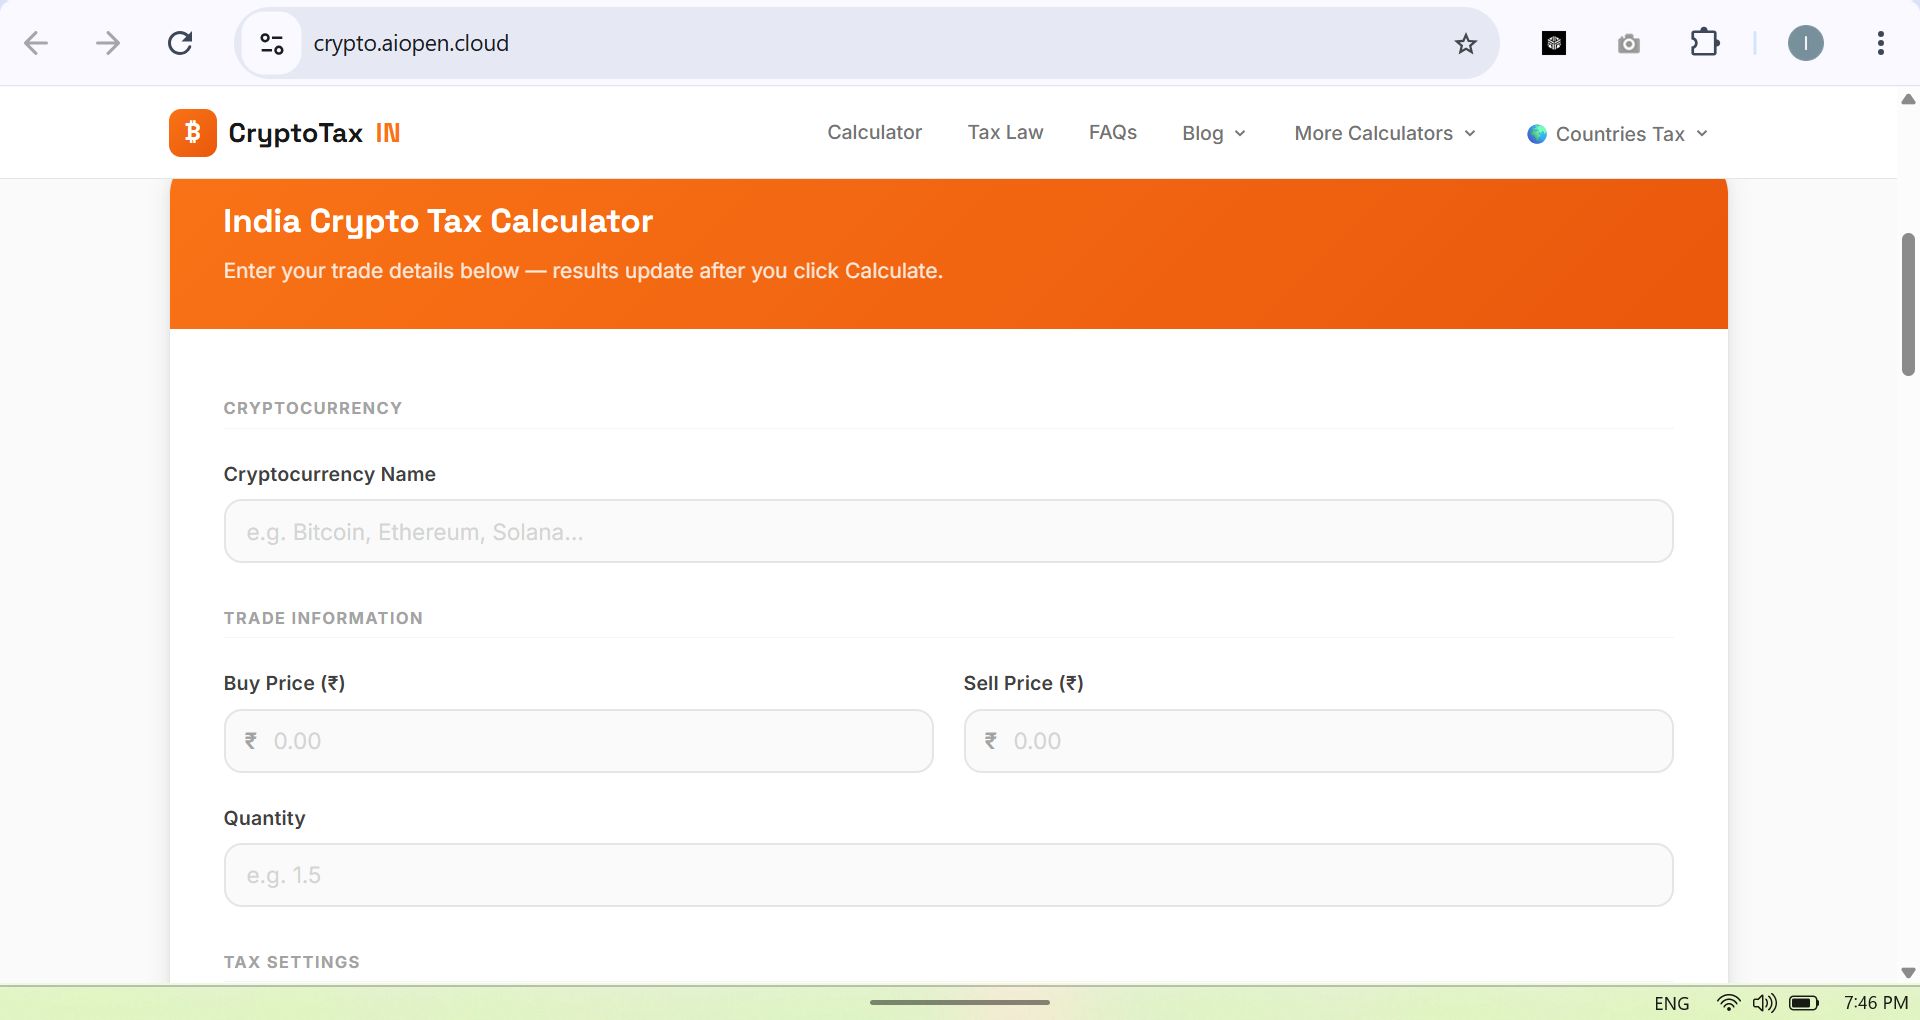Image resolution: width=1920 pixels, height=1020 pixels.
Task: Click the Quantity field label
Action: tap(265, 818)
